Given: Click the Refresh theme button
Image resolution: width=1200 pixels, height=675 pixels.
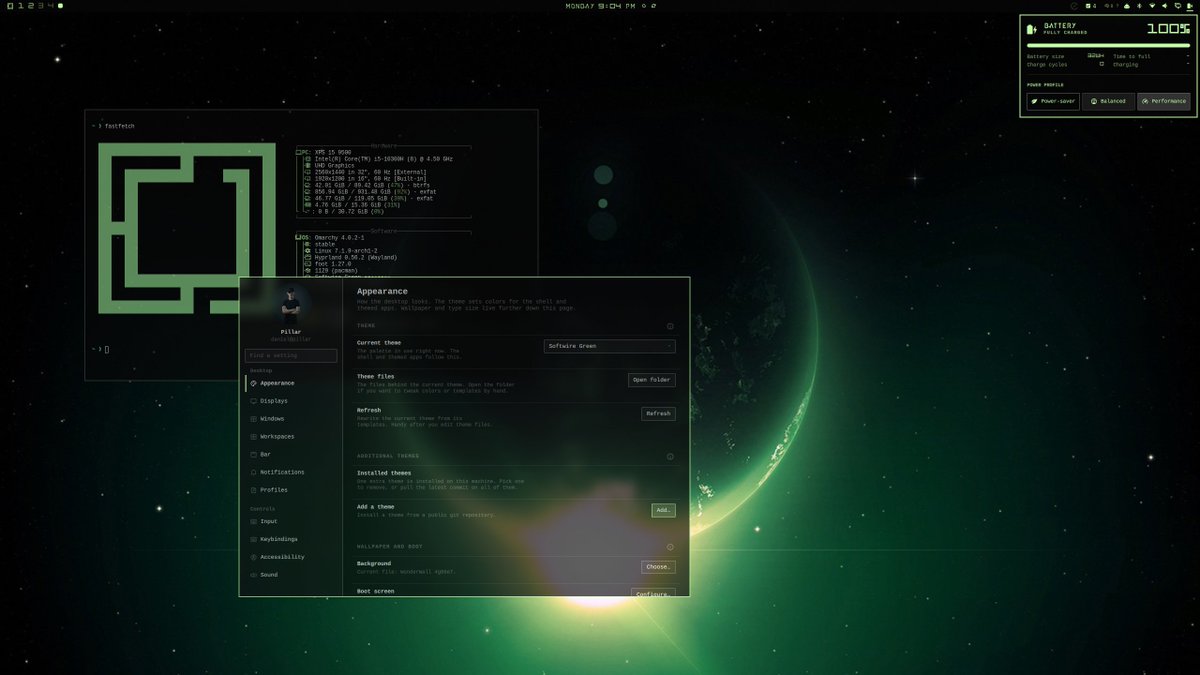Looking at the screenshot, I should tap(658, 413).
